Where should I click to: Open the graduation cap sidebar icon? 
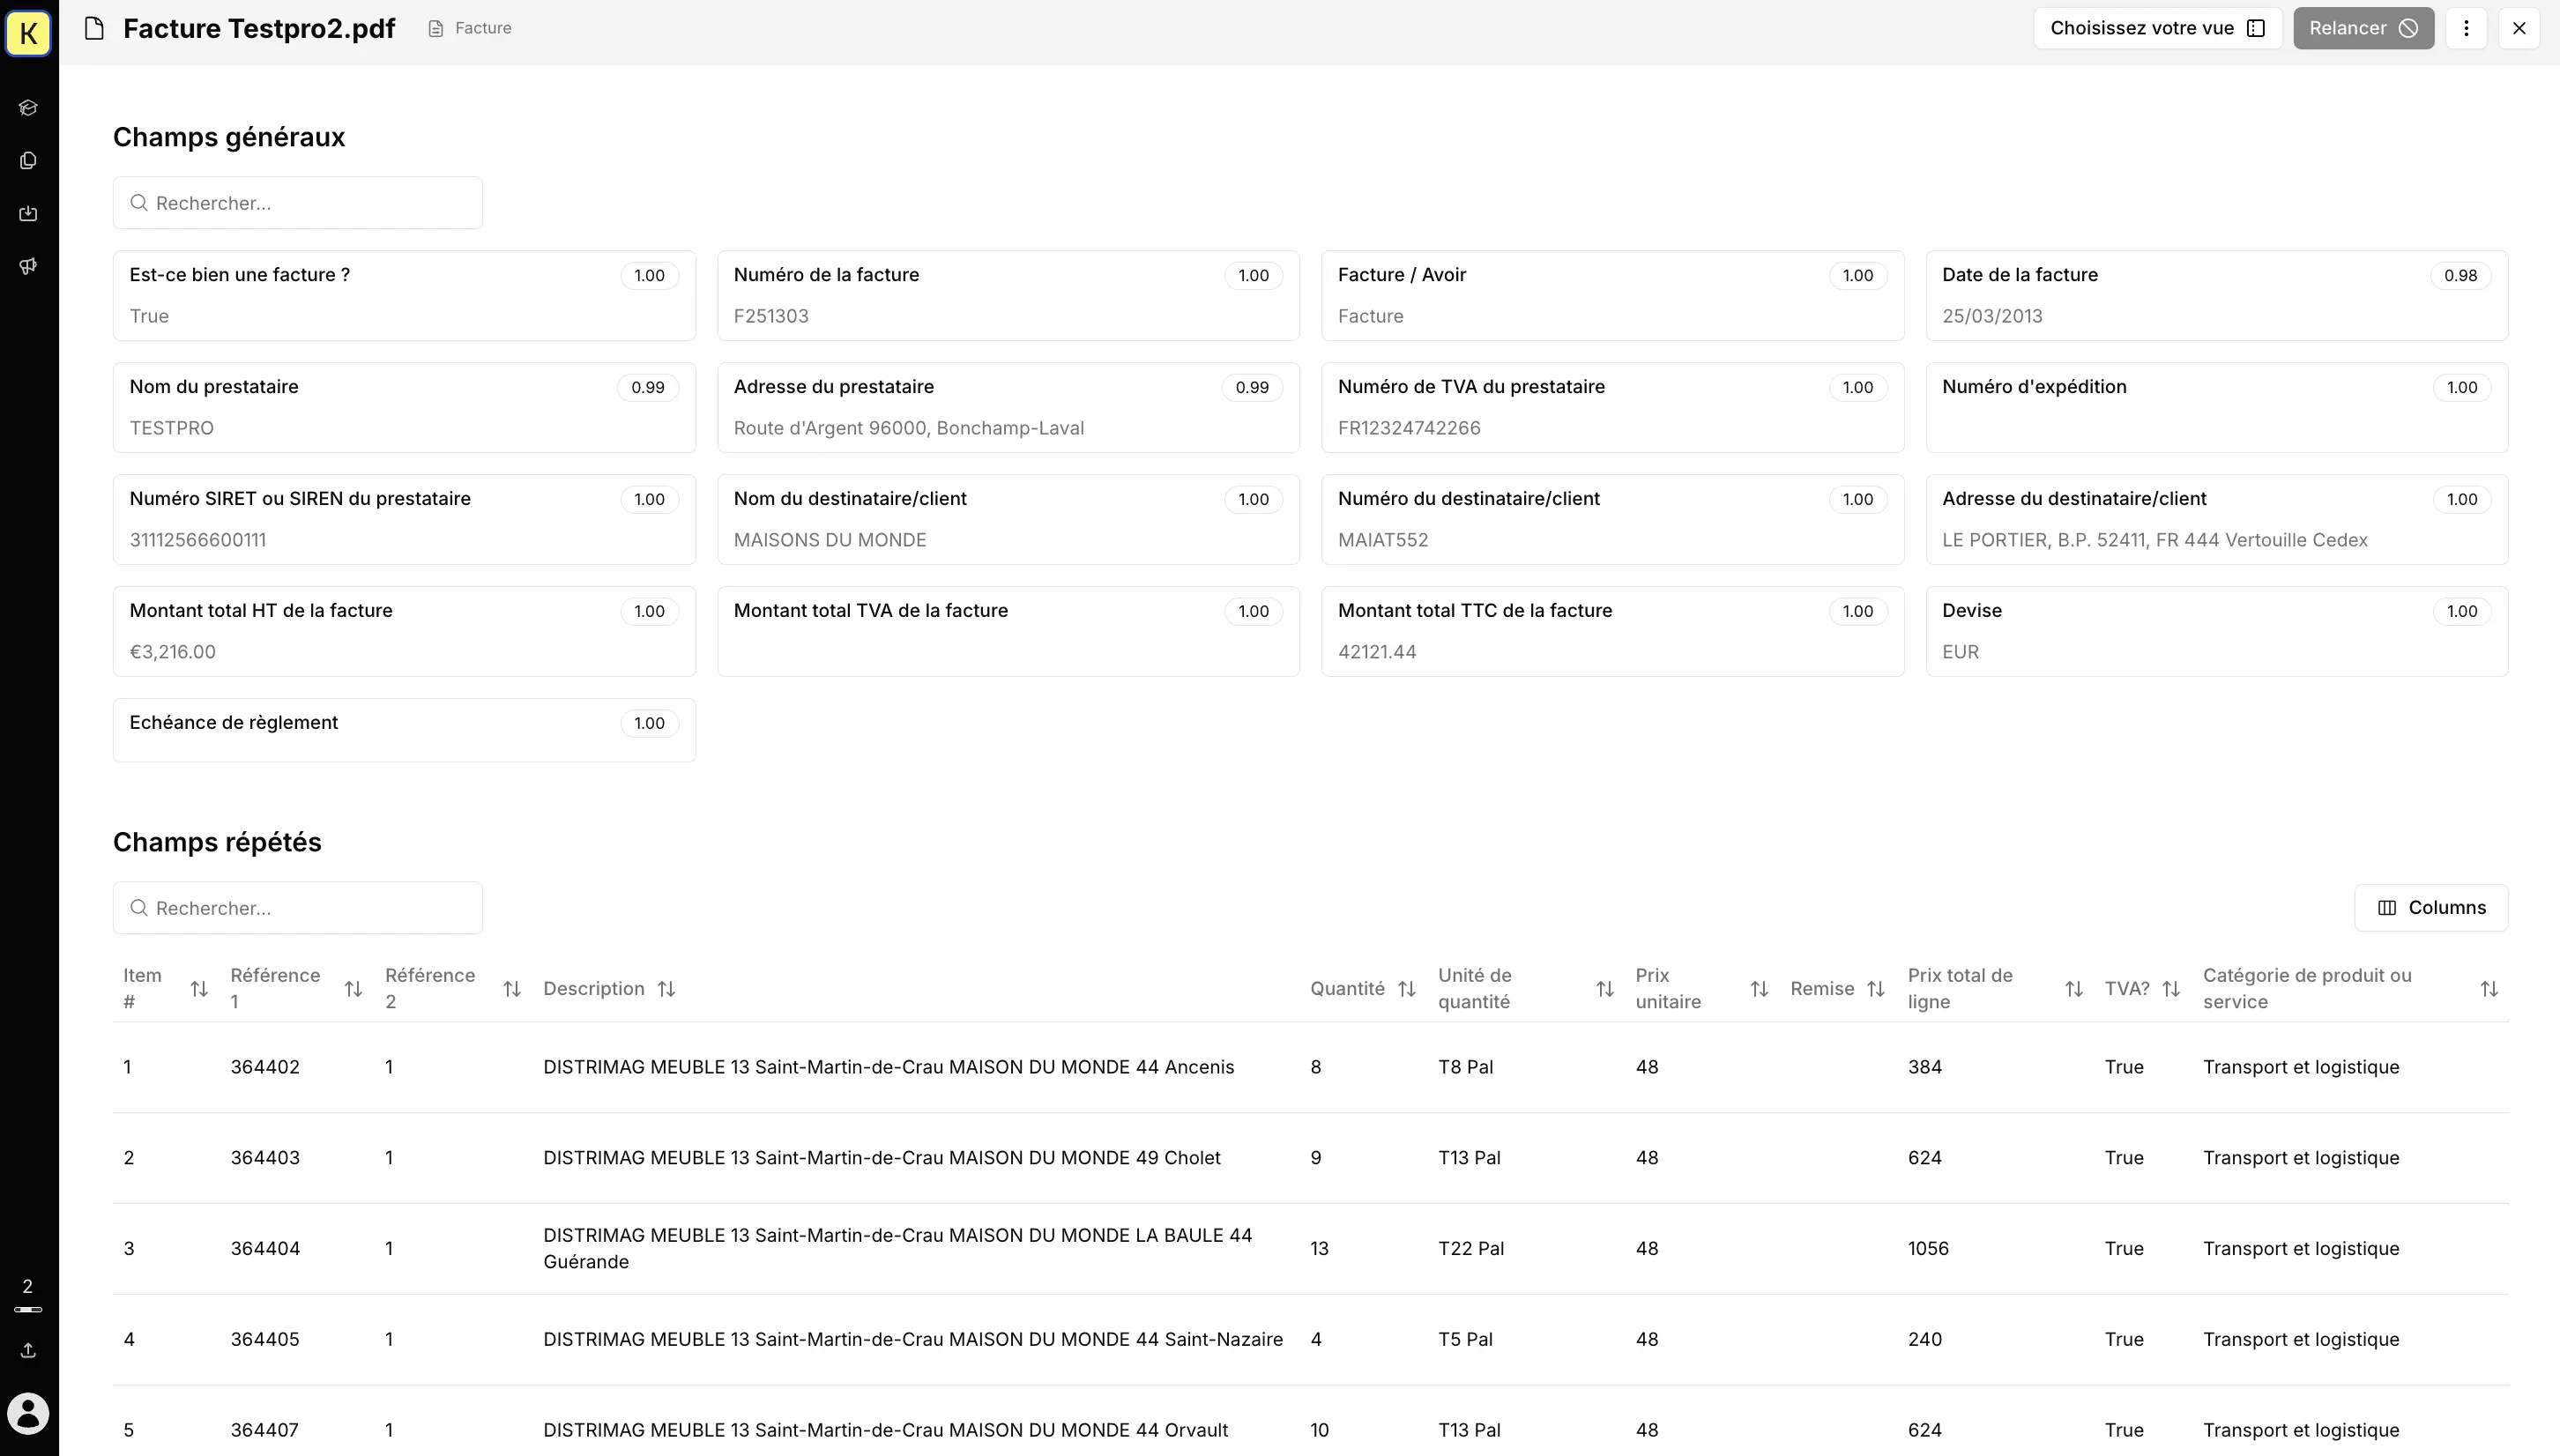click(x=28, y=108)
